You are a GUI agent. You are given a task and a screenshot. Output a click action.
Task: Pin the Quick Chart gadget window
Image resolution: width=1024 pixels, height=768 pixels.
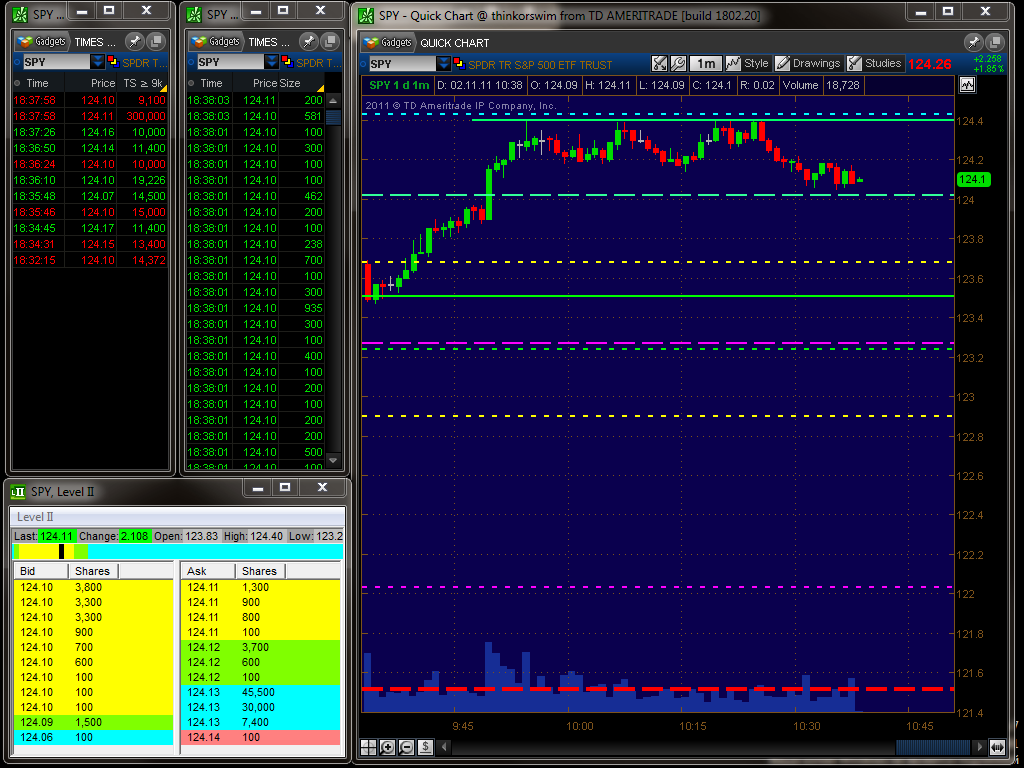973,42
